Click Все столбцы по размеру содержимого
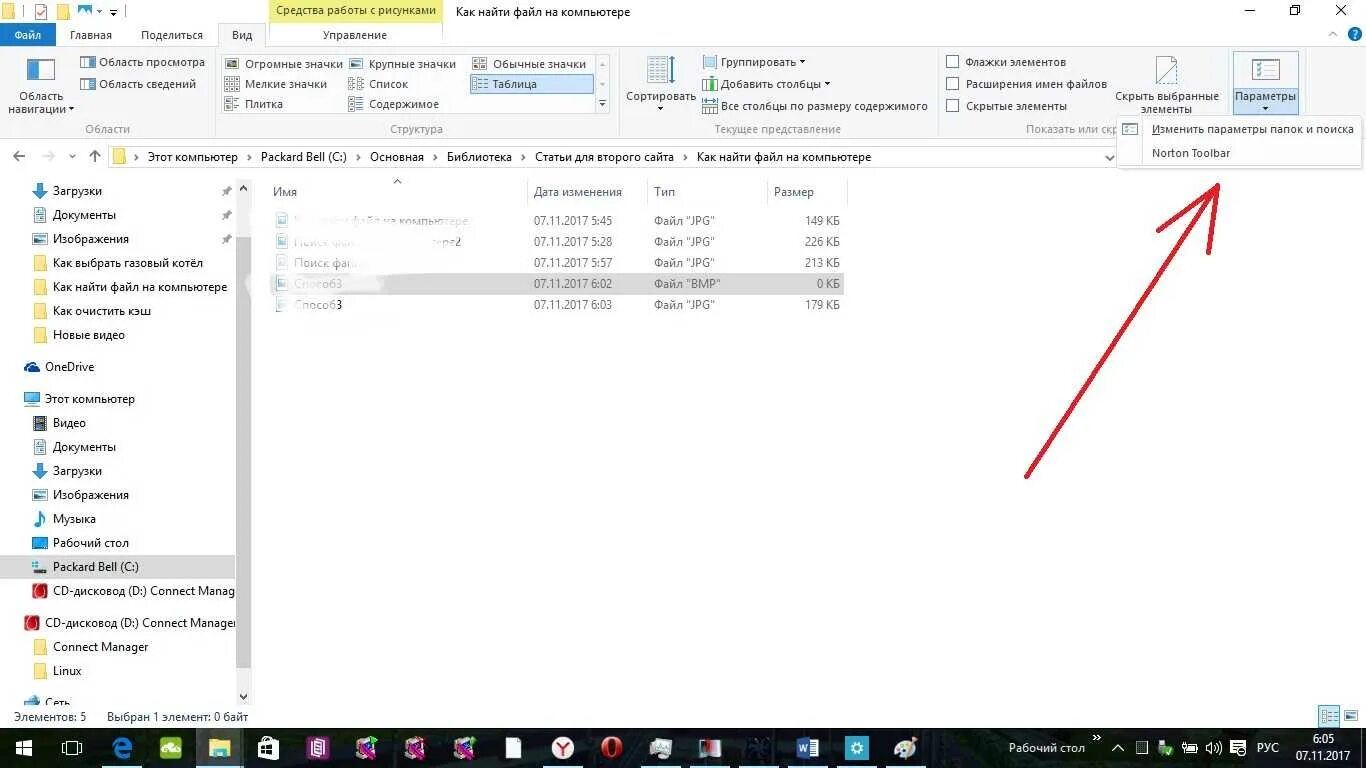Image resolution: width=1366 pixels, height=768 pixels. 815,106
